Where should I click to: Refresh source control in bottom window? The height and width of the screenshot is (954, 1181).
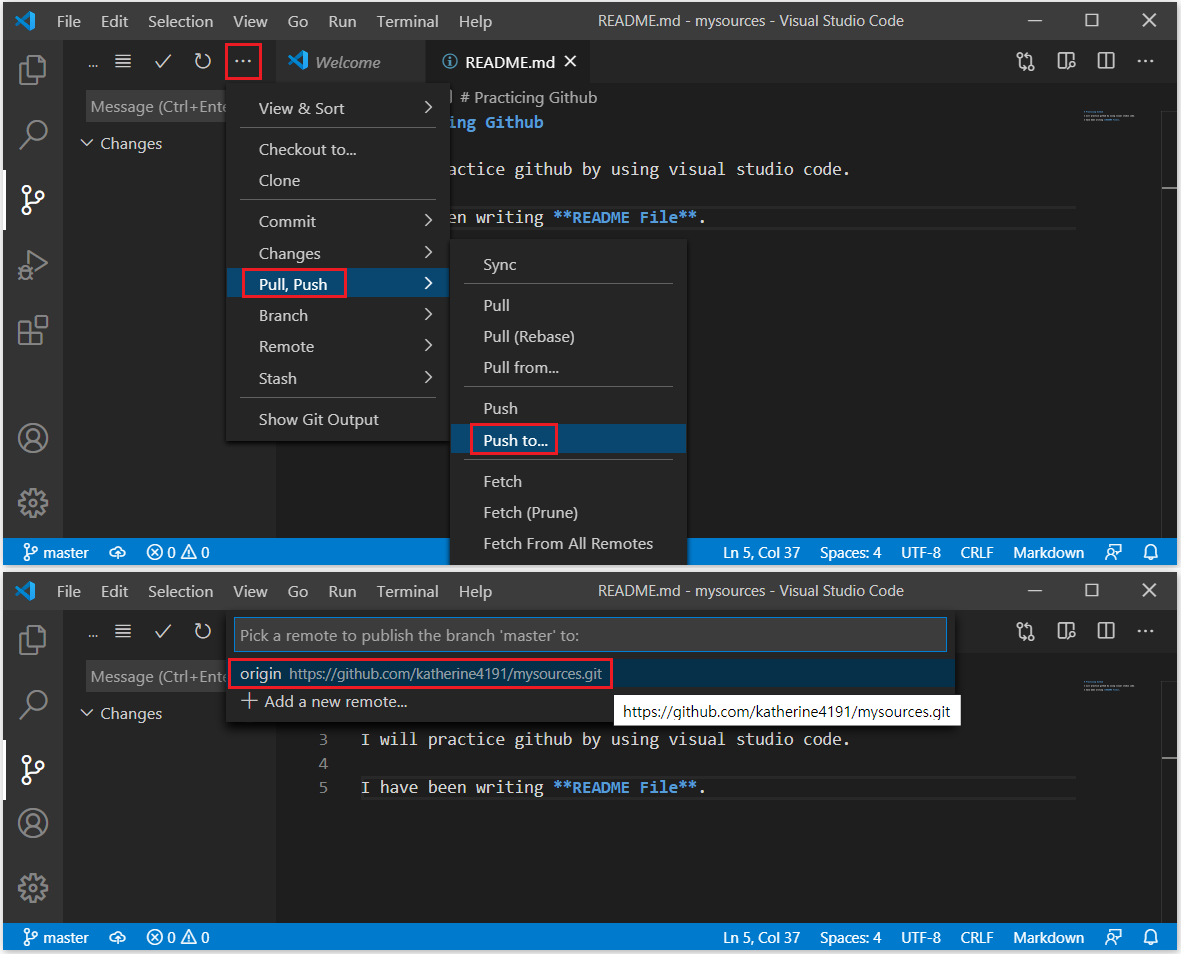(203, 632)
